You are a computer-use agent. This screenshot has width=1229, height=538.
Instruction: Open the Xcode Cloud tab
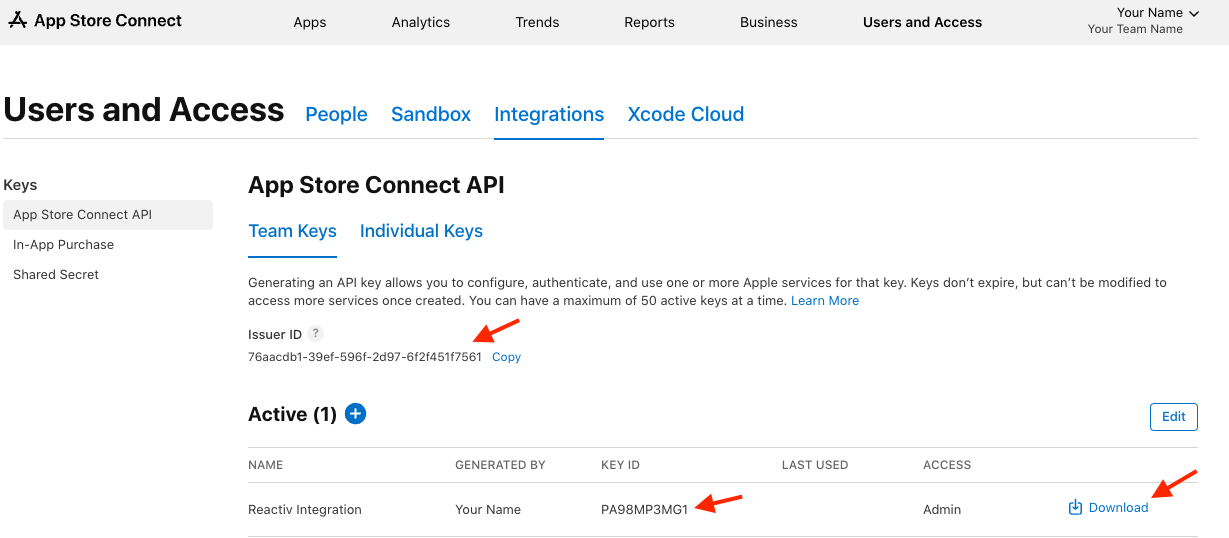[x=685, y=114]
